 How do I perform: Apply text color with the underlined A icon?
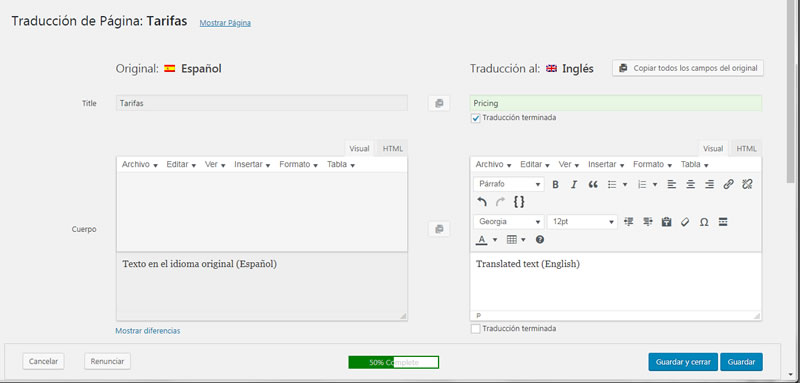tap(482, 239)
